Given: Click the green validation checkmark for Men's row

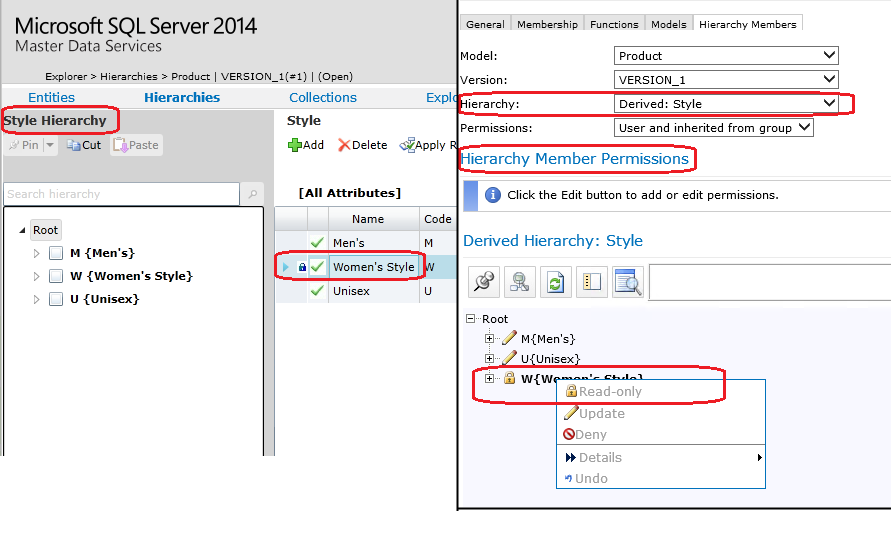Looking at the screenshot, I should [x=317, y=243].
